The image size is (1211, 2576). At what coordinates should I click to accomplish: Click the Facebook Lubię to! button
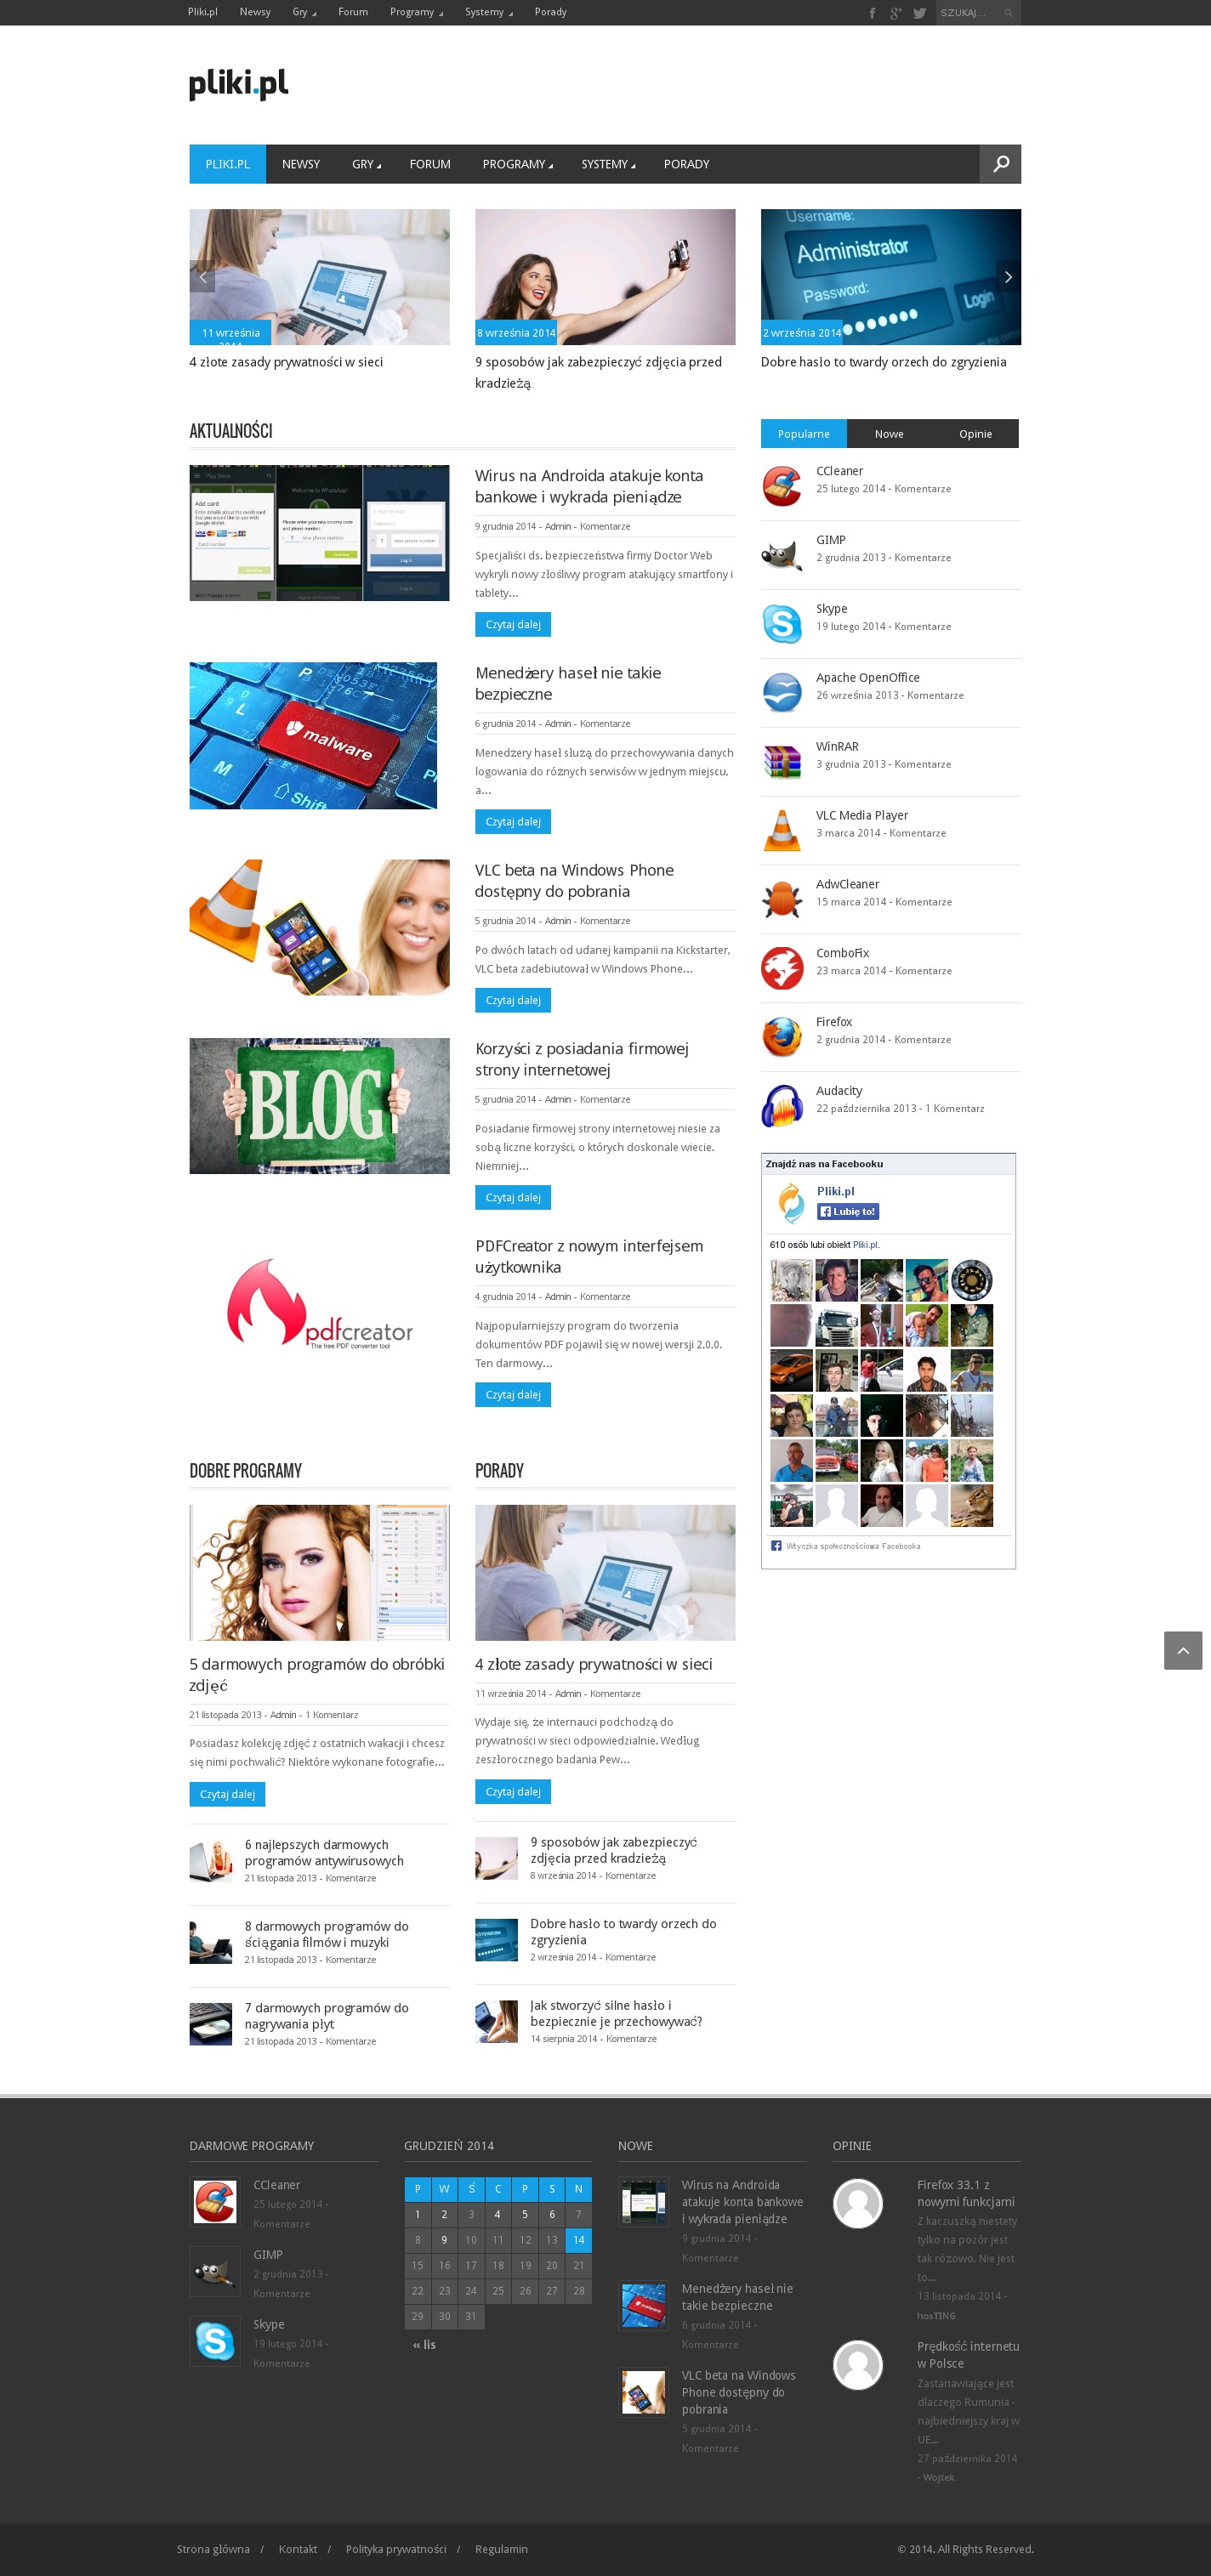pyautogui.click(x=848, y=1211)
